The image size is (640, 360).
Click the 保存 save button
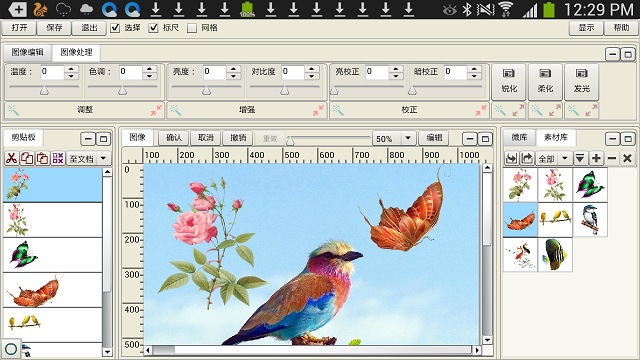click(54, 28)
